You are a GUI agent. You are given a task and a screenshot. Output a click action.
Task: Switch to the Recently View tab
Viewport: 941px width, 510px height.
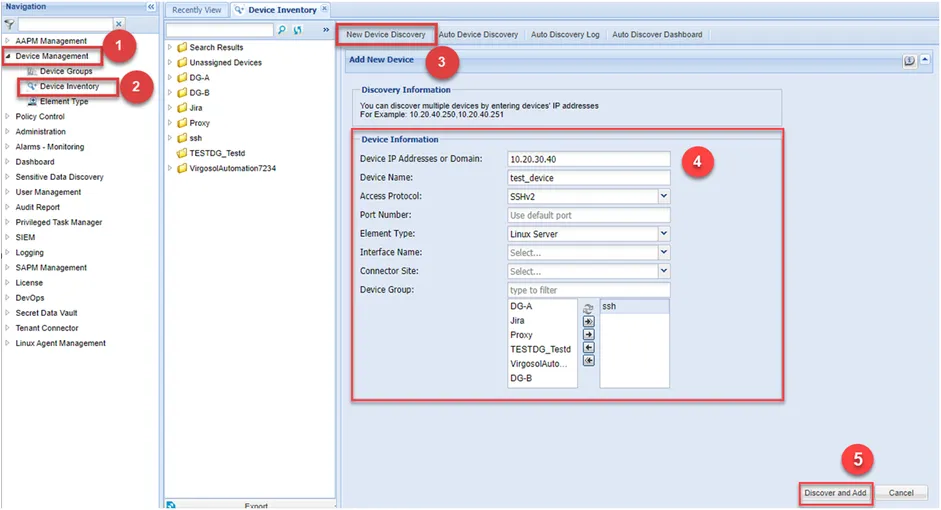coord(197,10)
